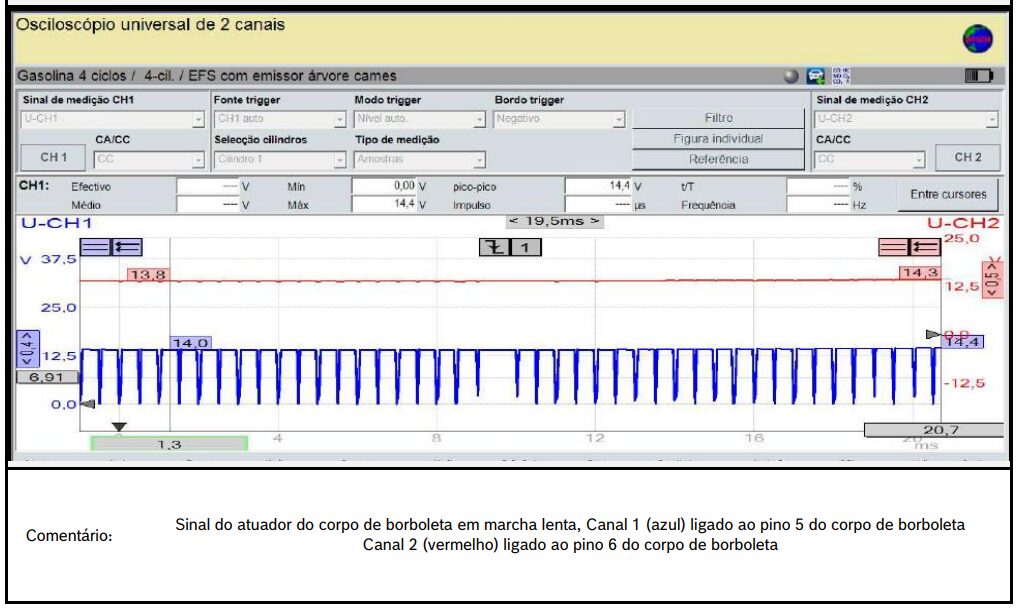Viewport: 1021px width, 613px height.
Task: Click the print/communication status icon
Action: (816, 76)
